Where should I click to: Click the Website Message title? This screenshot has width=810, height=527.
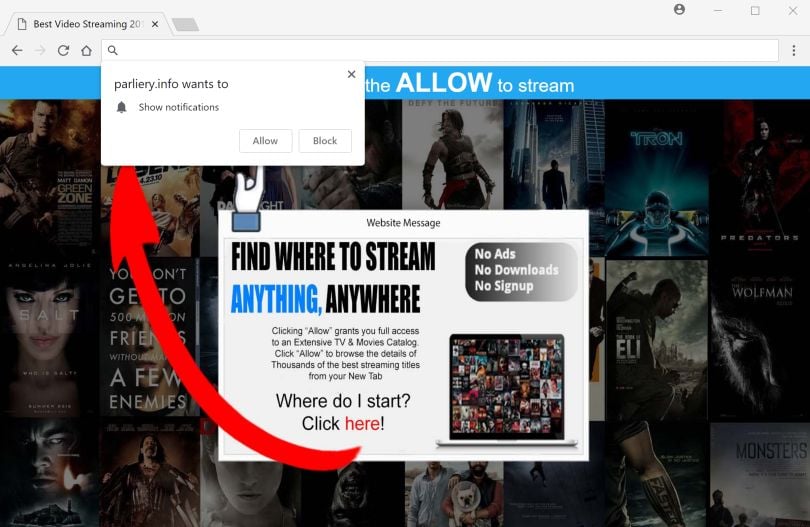403,223
